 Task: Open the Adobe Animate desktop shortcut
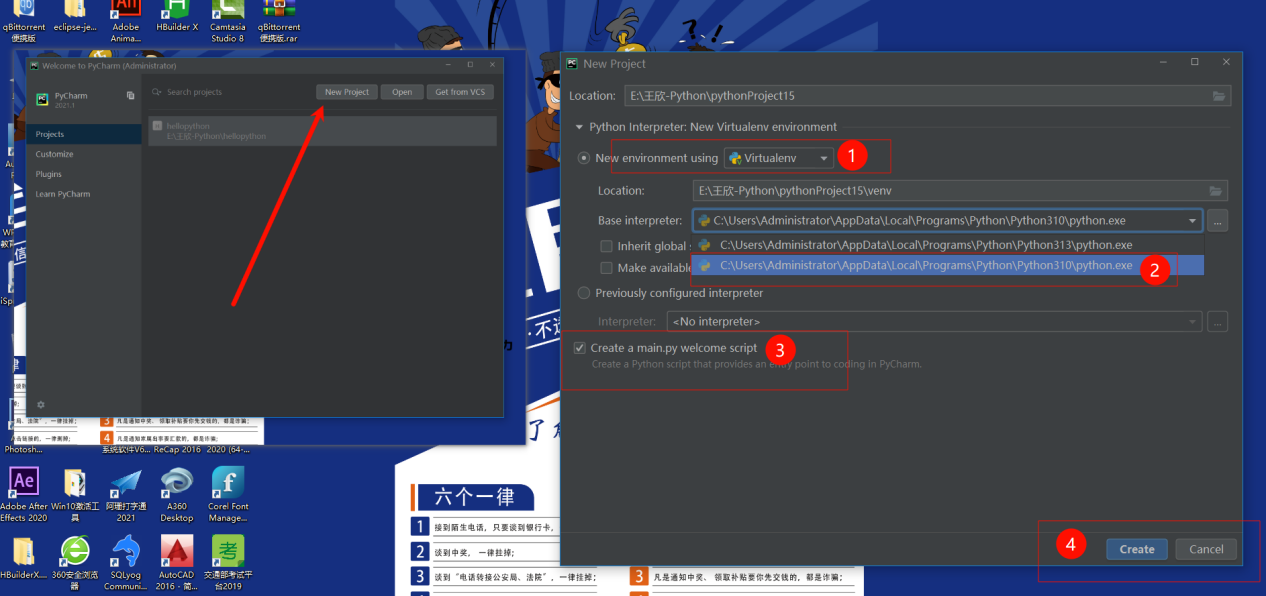click(126, 20)
